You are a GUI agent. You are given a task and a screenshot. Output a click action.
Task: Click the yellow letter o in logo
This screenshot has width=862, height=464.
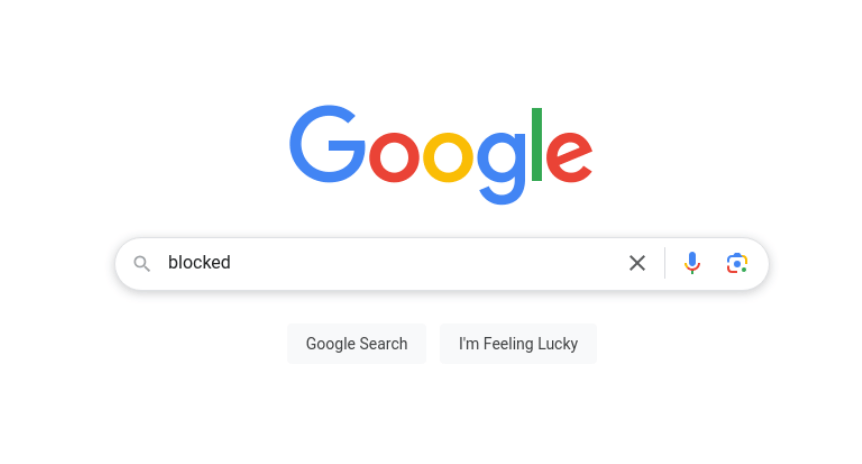(x=448, y=157)
